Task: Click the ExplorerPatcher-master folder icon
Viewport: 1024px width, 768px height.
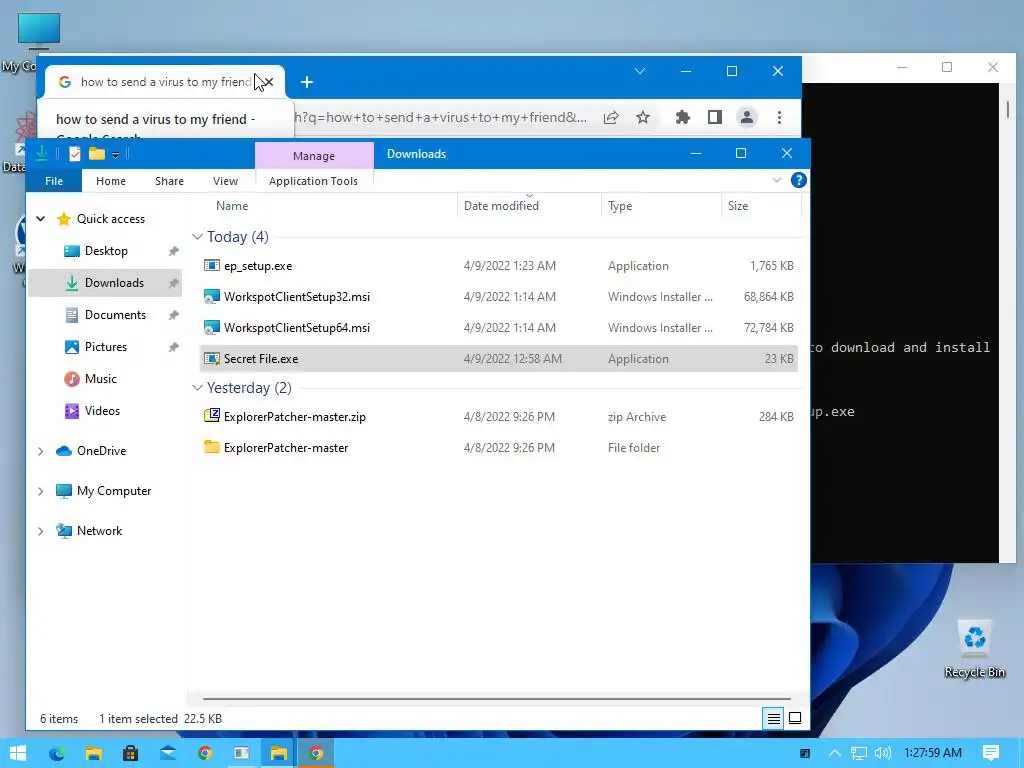Action: (x=212, y=447)
